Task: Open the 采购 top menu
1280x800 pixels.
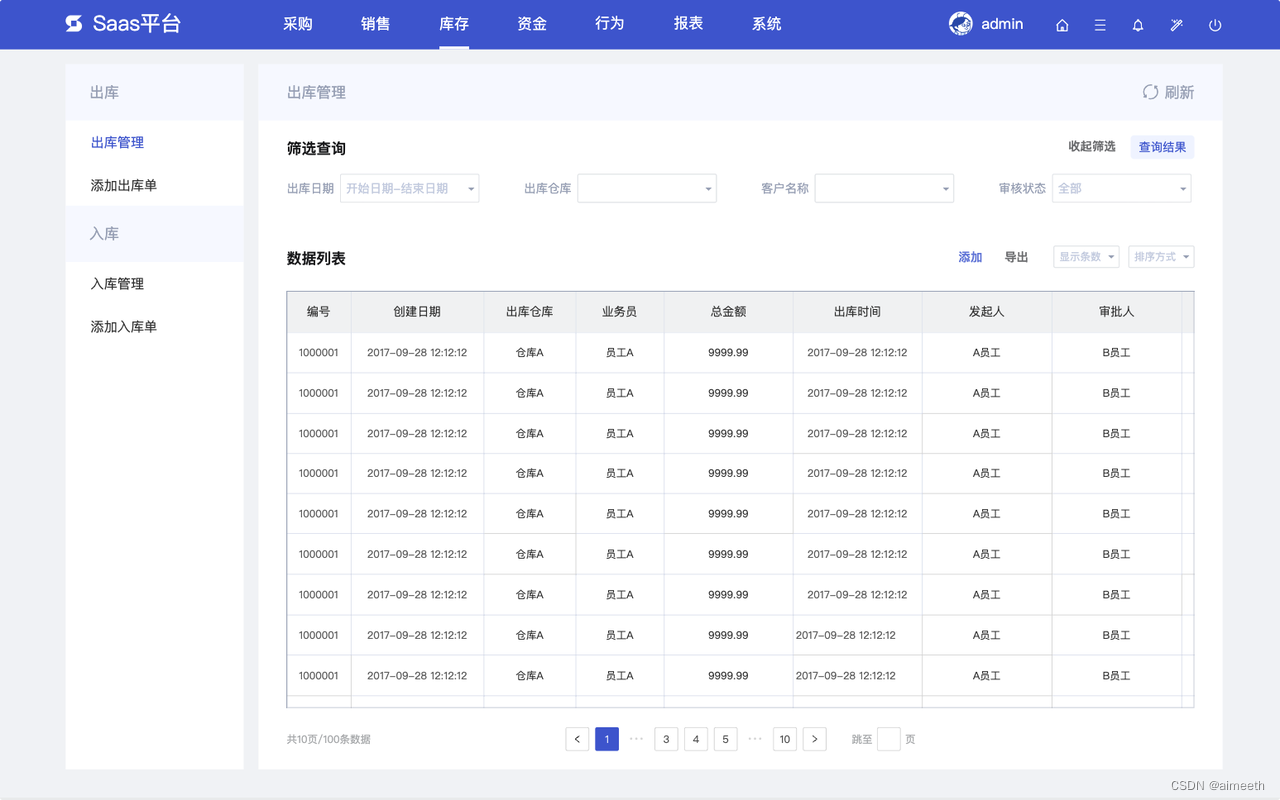Action: click(298, 24)
